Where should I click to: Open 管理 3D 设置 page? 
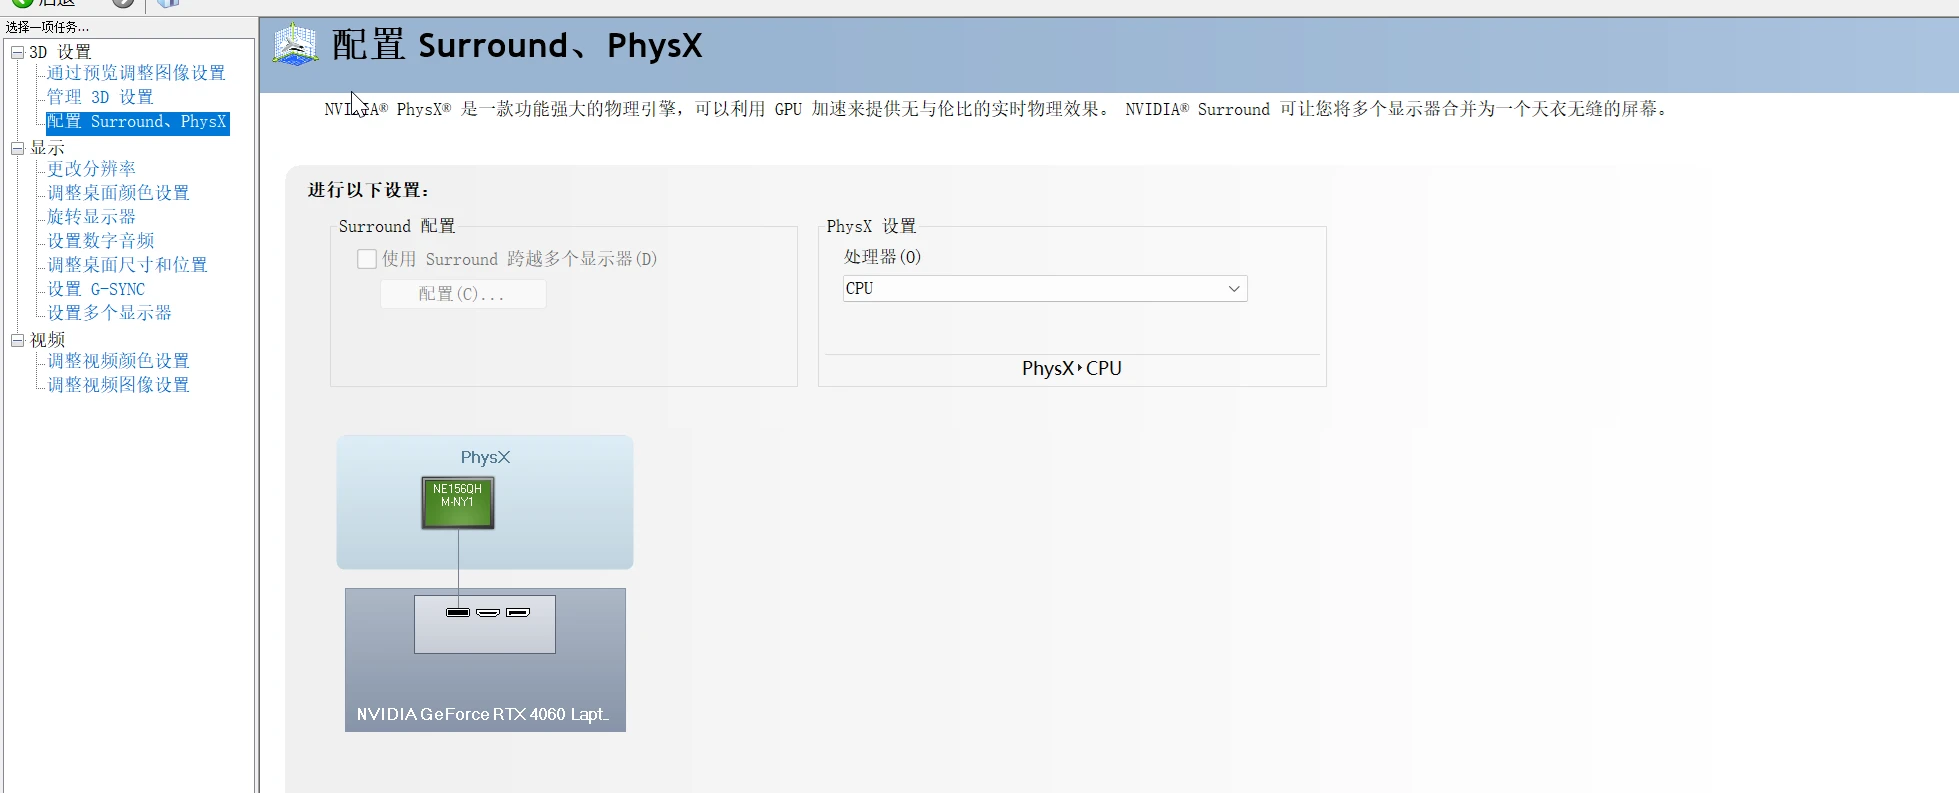click(100, 97)
